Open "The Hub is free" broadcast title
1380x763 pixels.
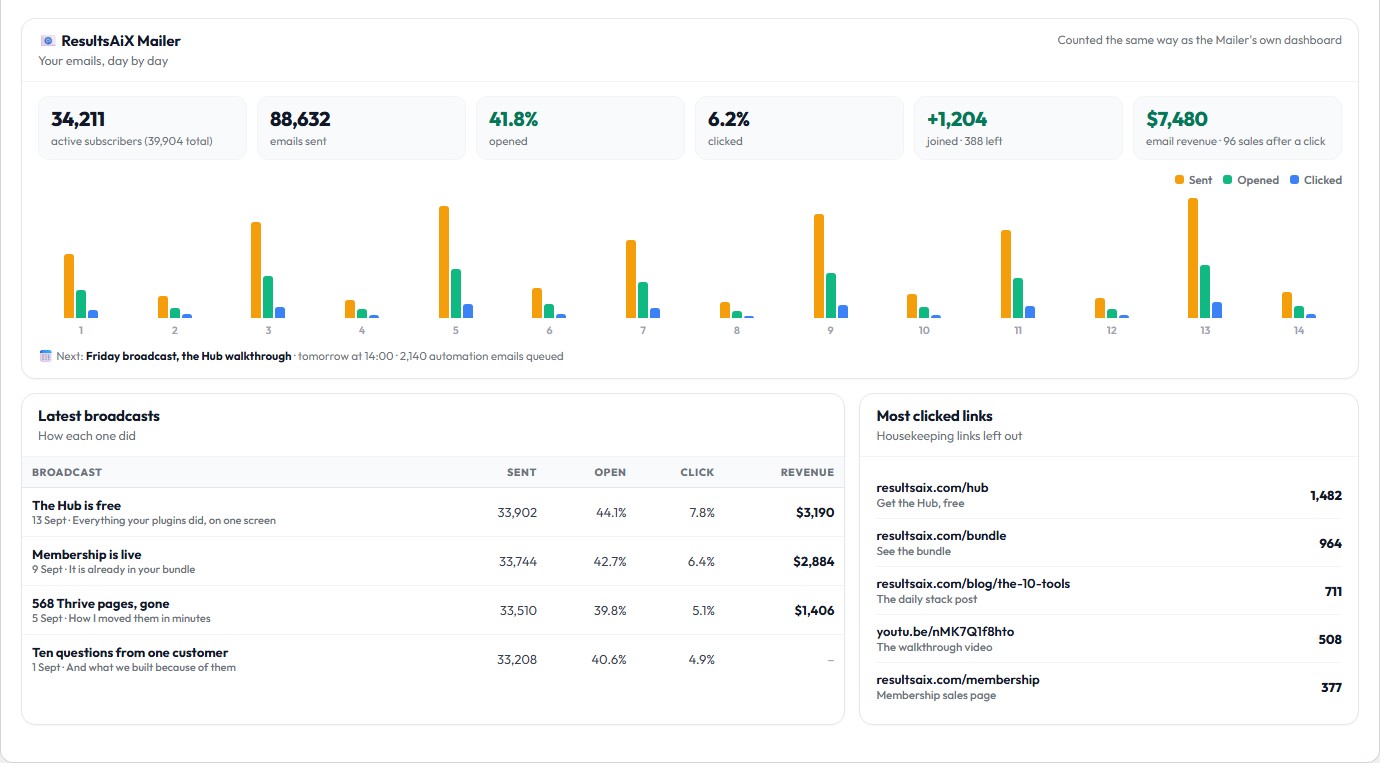click(76, 506)
